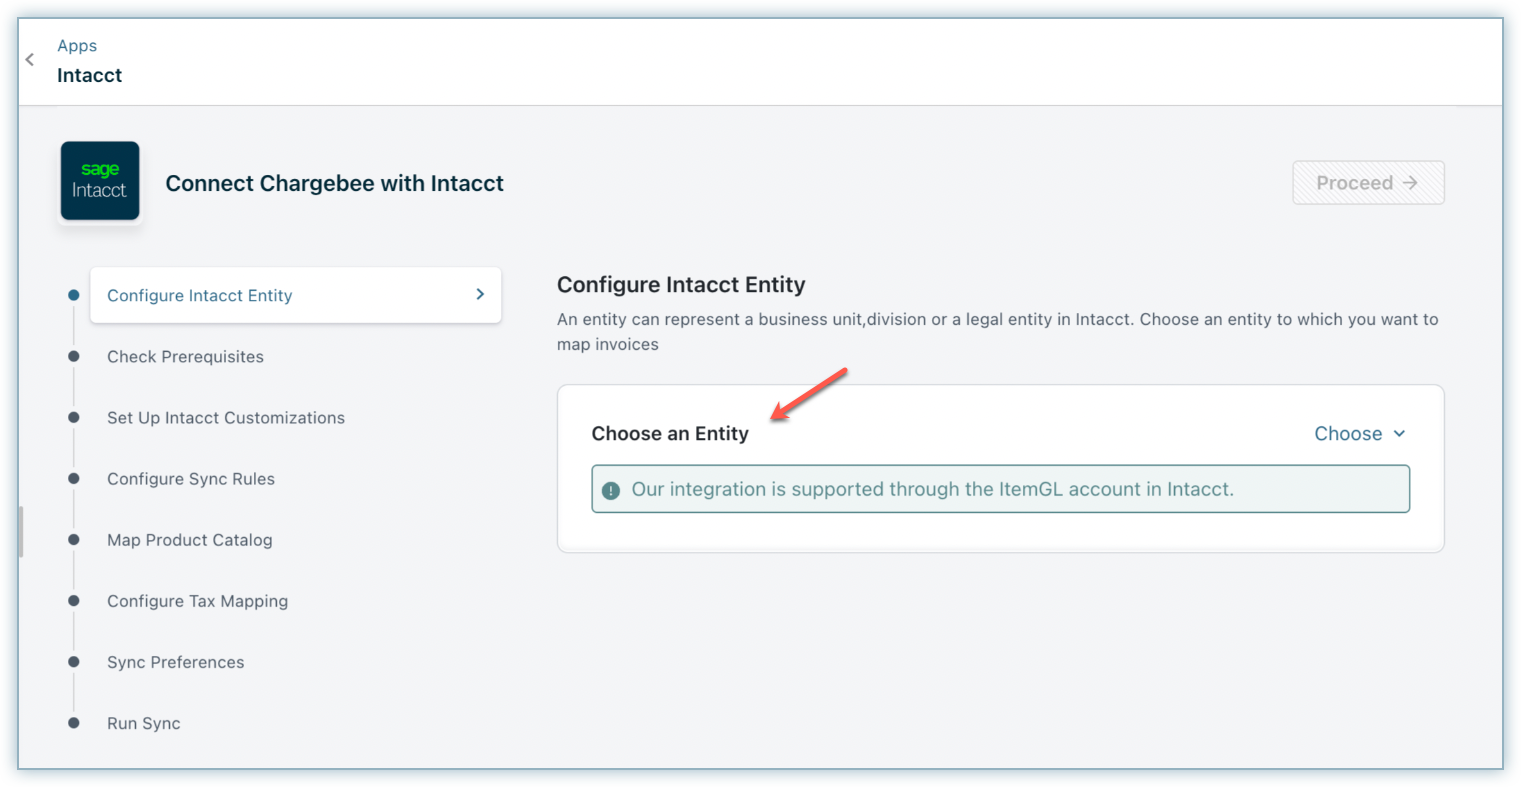This screenshot has width=1521, height=787.
Task: Click the Proceed arrow icon
Action: 1410,183
